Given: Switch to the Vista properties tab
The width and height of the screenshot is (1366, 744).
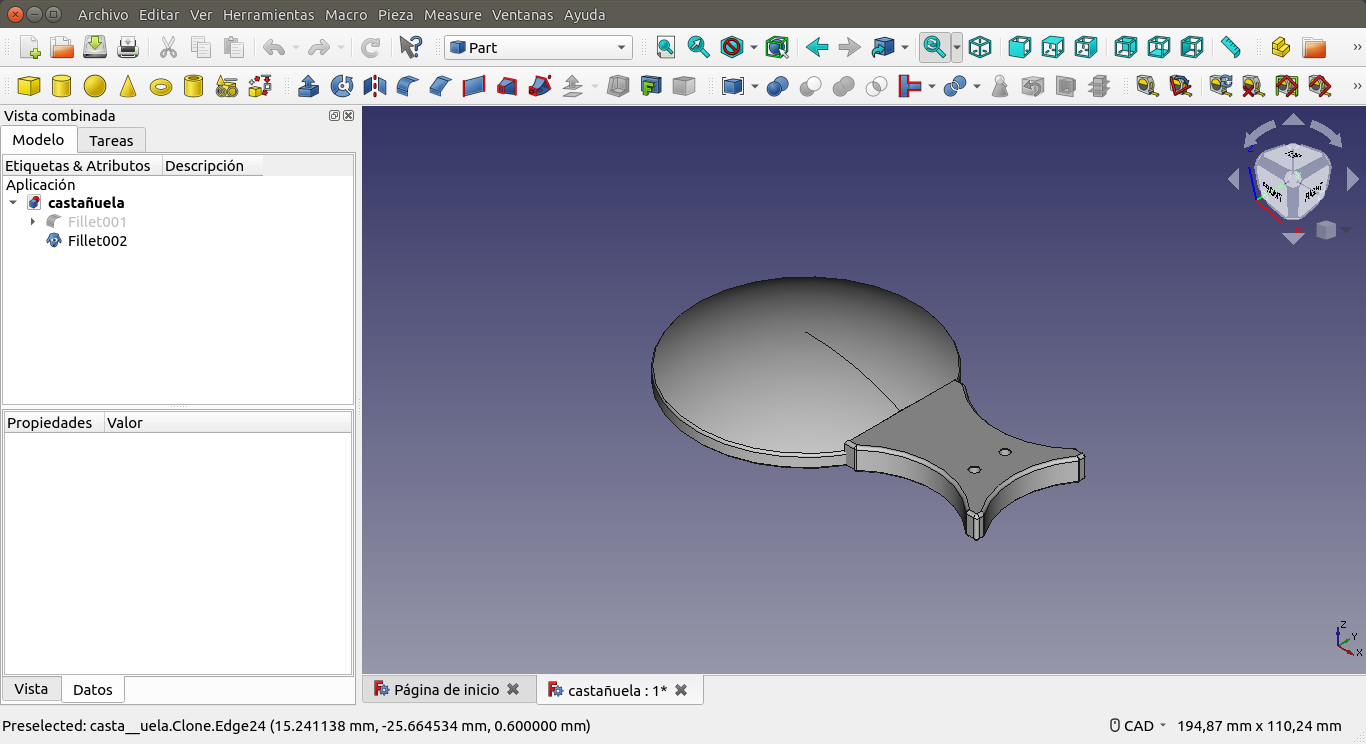Looking at the screenshot, I should click(x=31, y=689).
